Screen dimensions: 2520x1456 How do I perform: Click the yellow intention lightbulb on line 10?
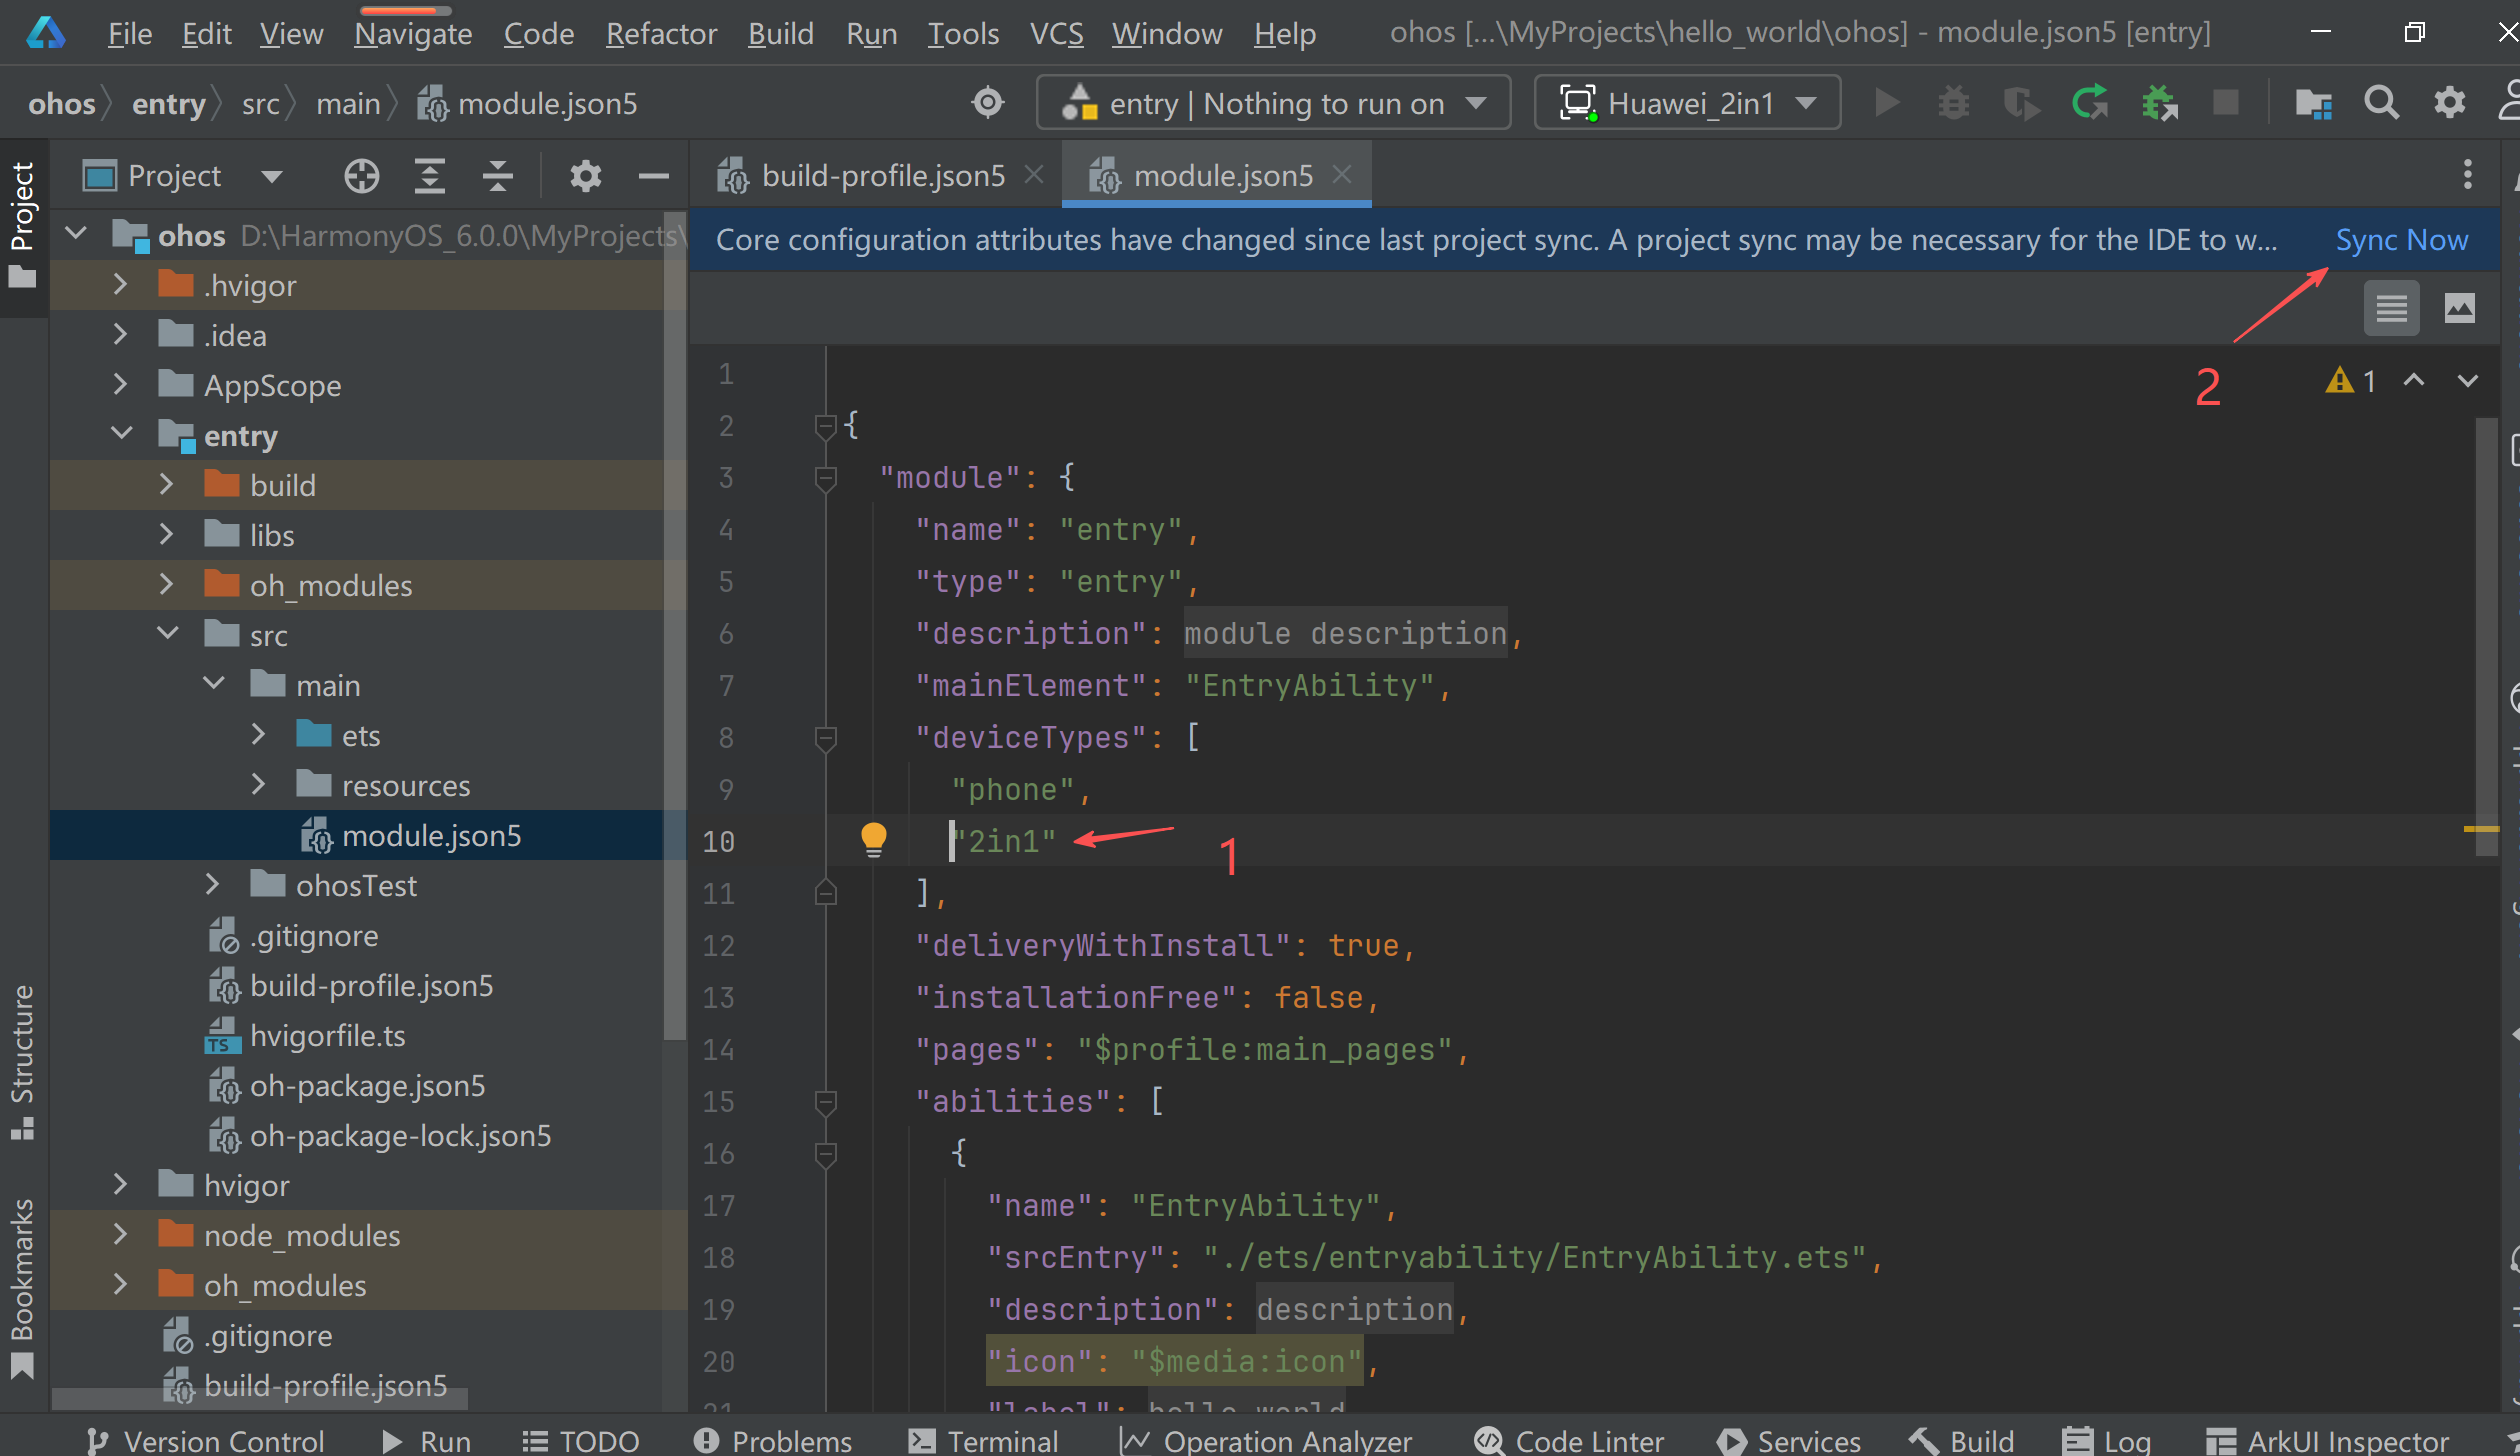873,838
